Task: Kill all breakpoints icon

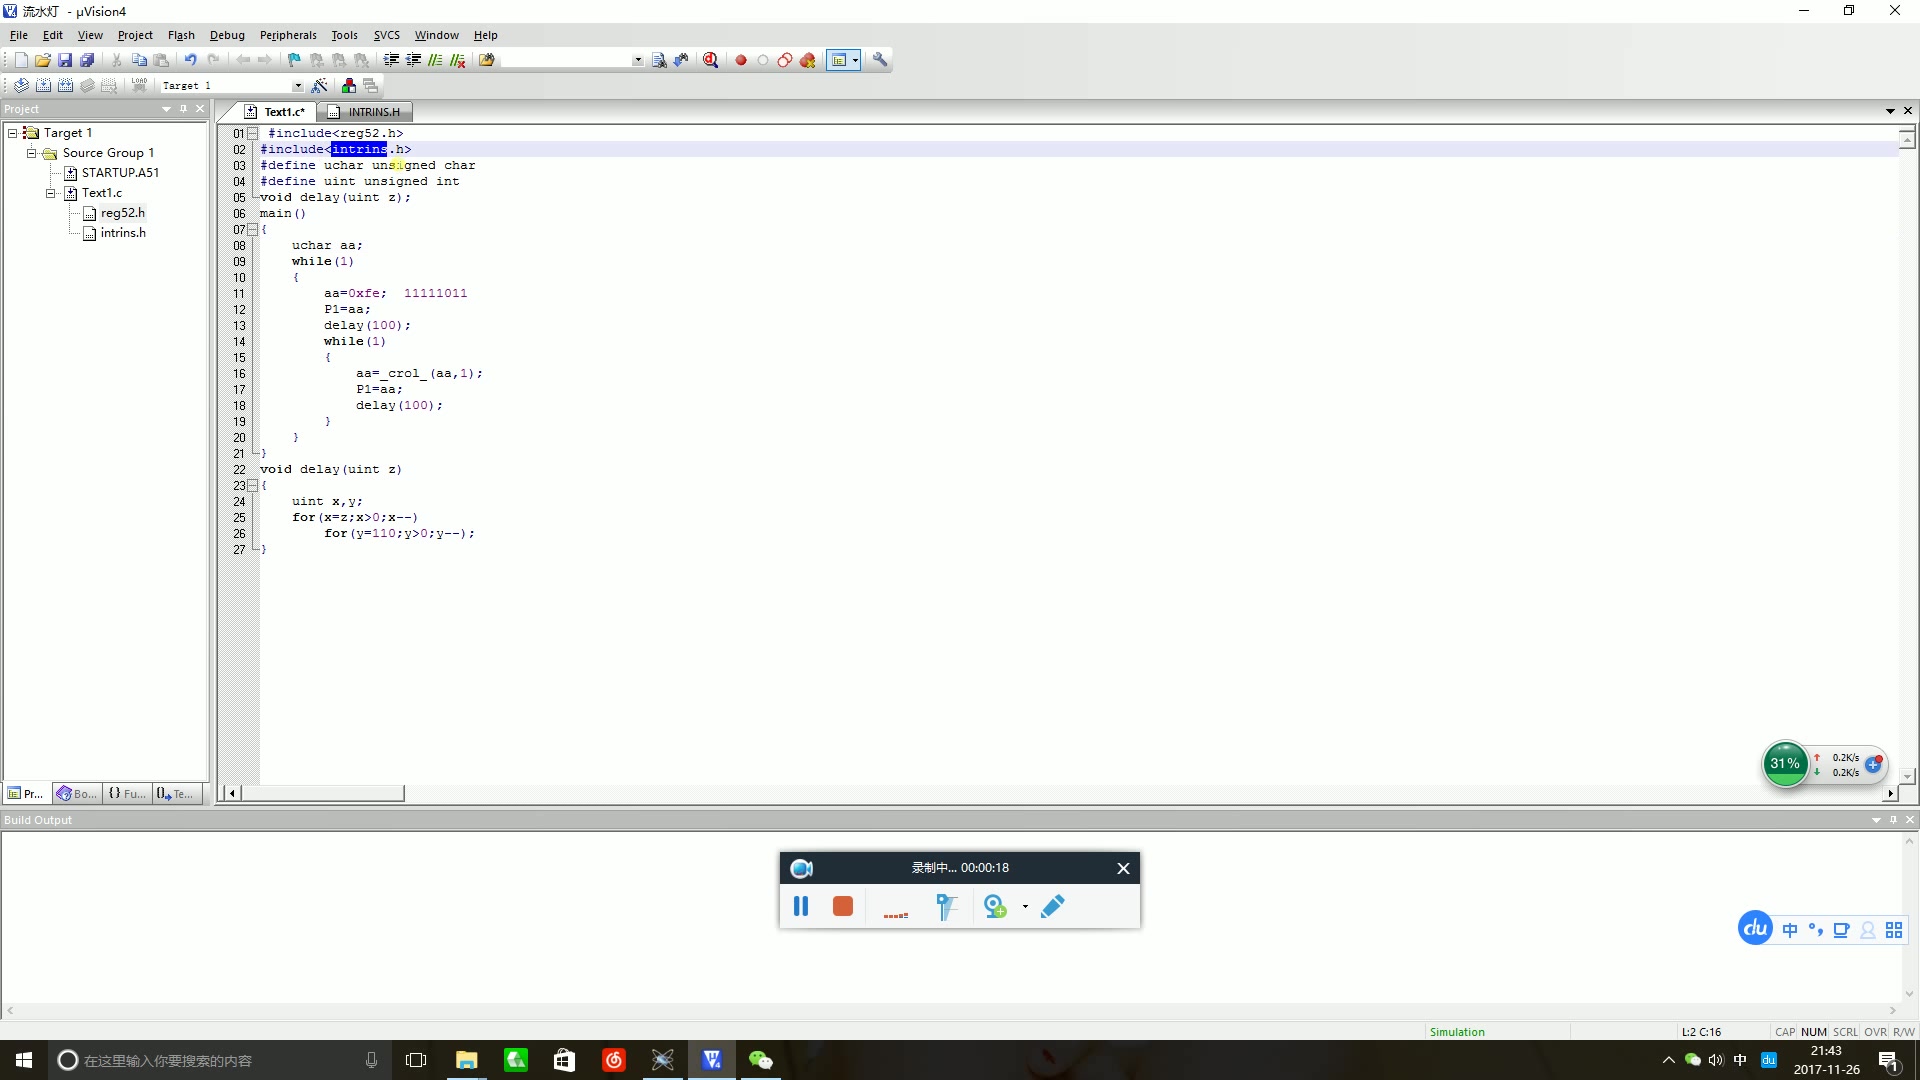Action: pos(807,60)
